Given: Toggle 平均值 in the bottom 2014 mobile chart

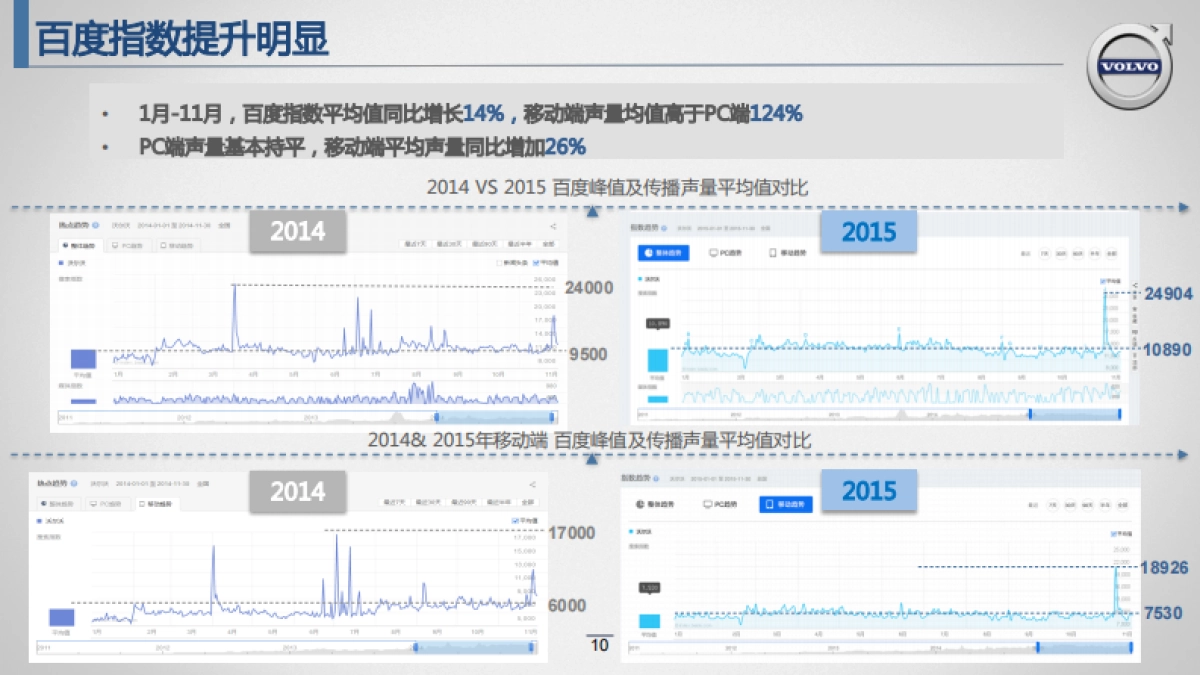Looking at the screenshot, I should (514, 518).
